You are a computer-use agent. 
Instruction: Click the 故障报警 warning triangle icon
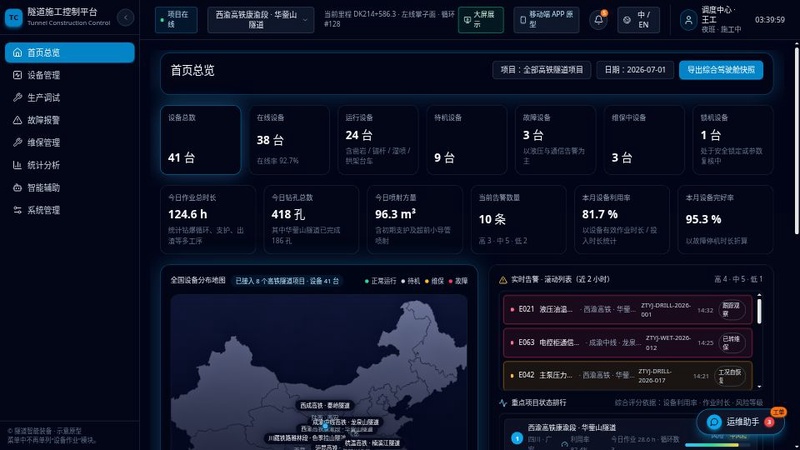point(17,120)
